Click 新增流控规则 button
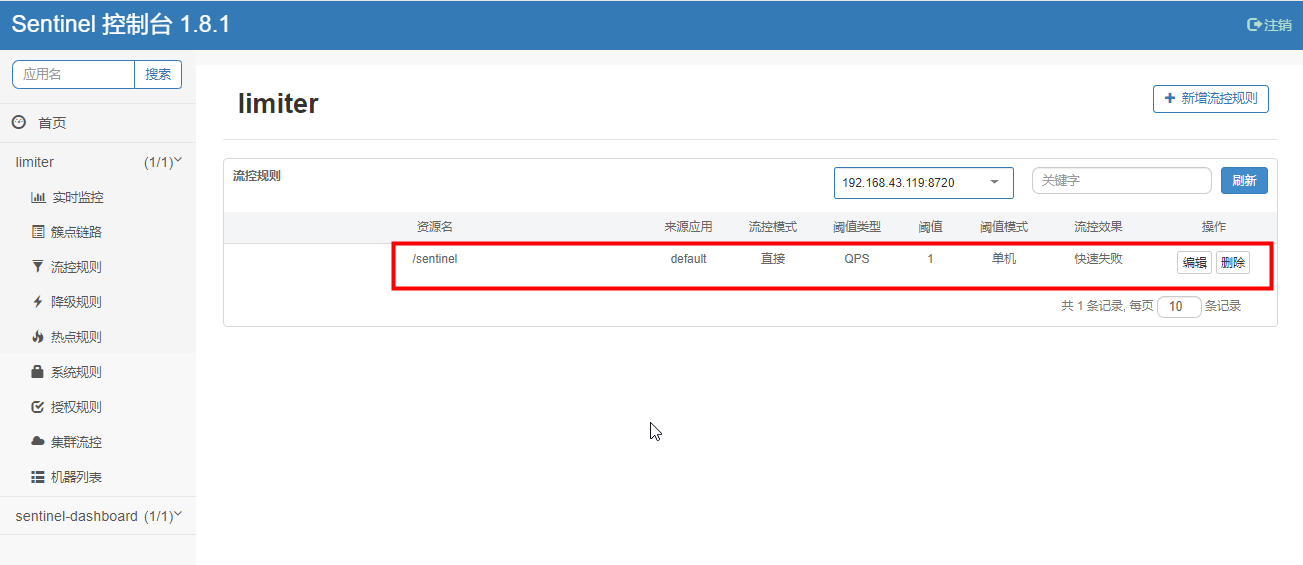 (x=1211, y=99)
